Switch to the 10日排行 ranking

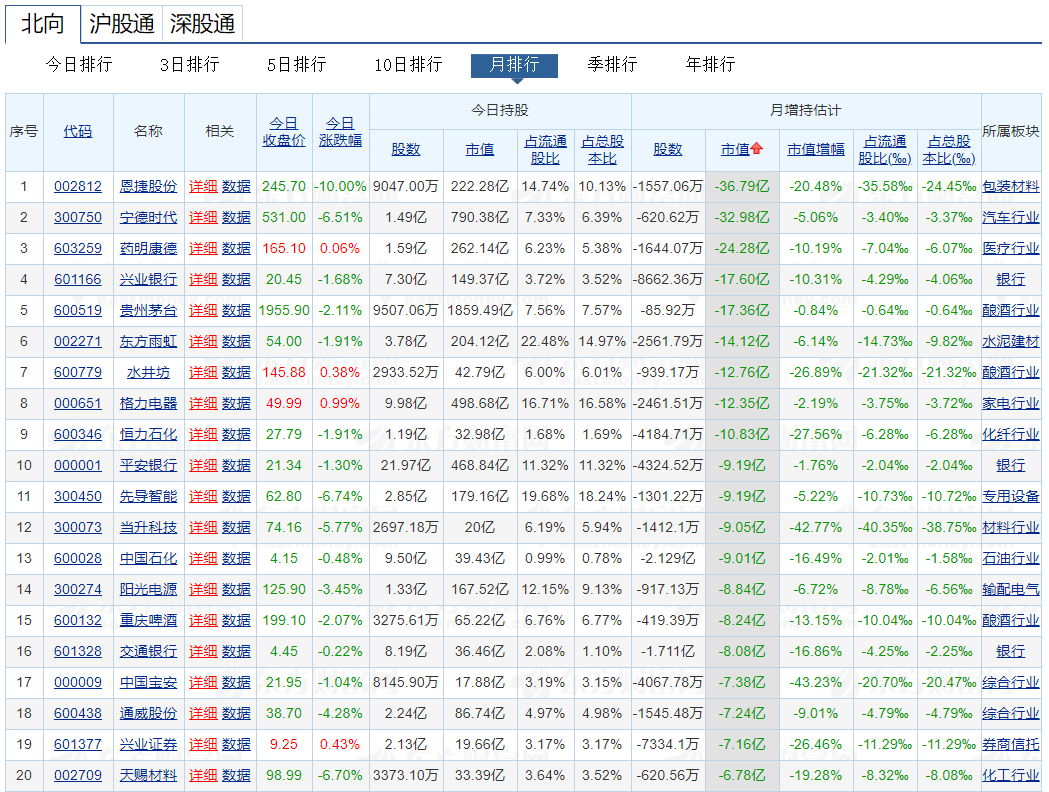coord(408,64)
